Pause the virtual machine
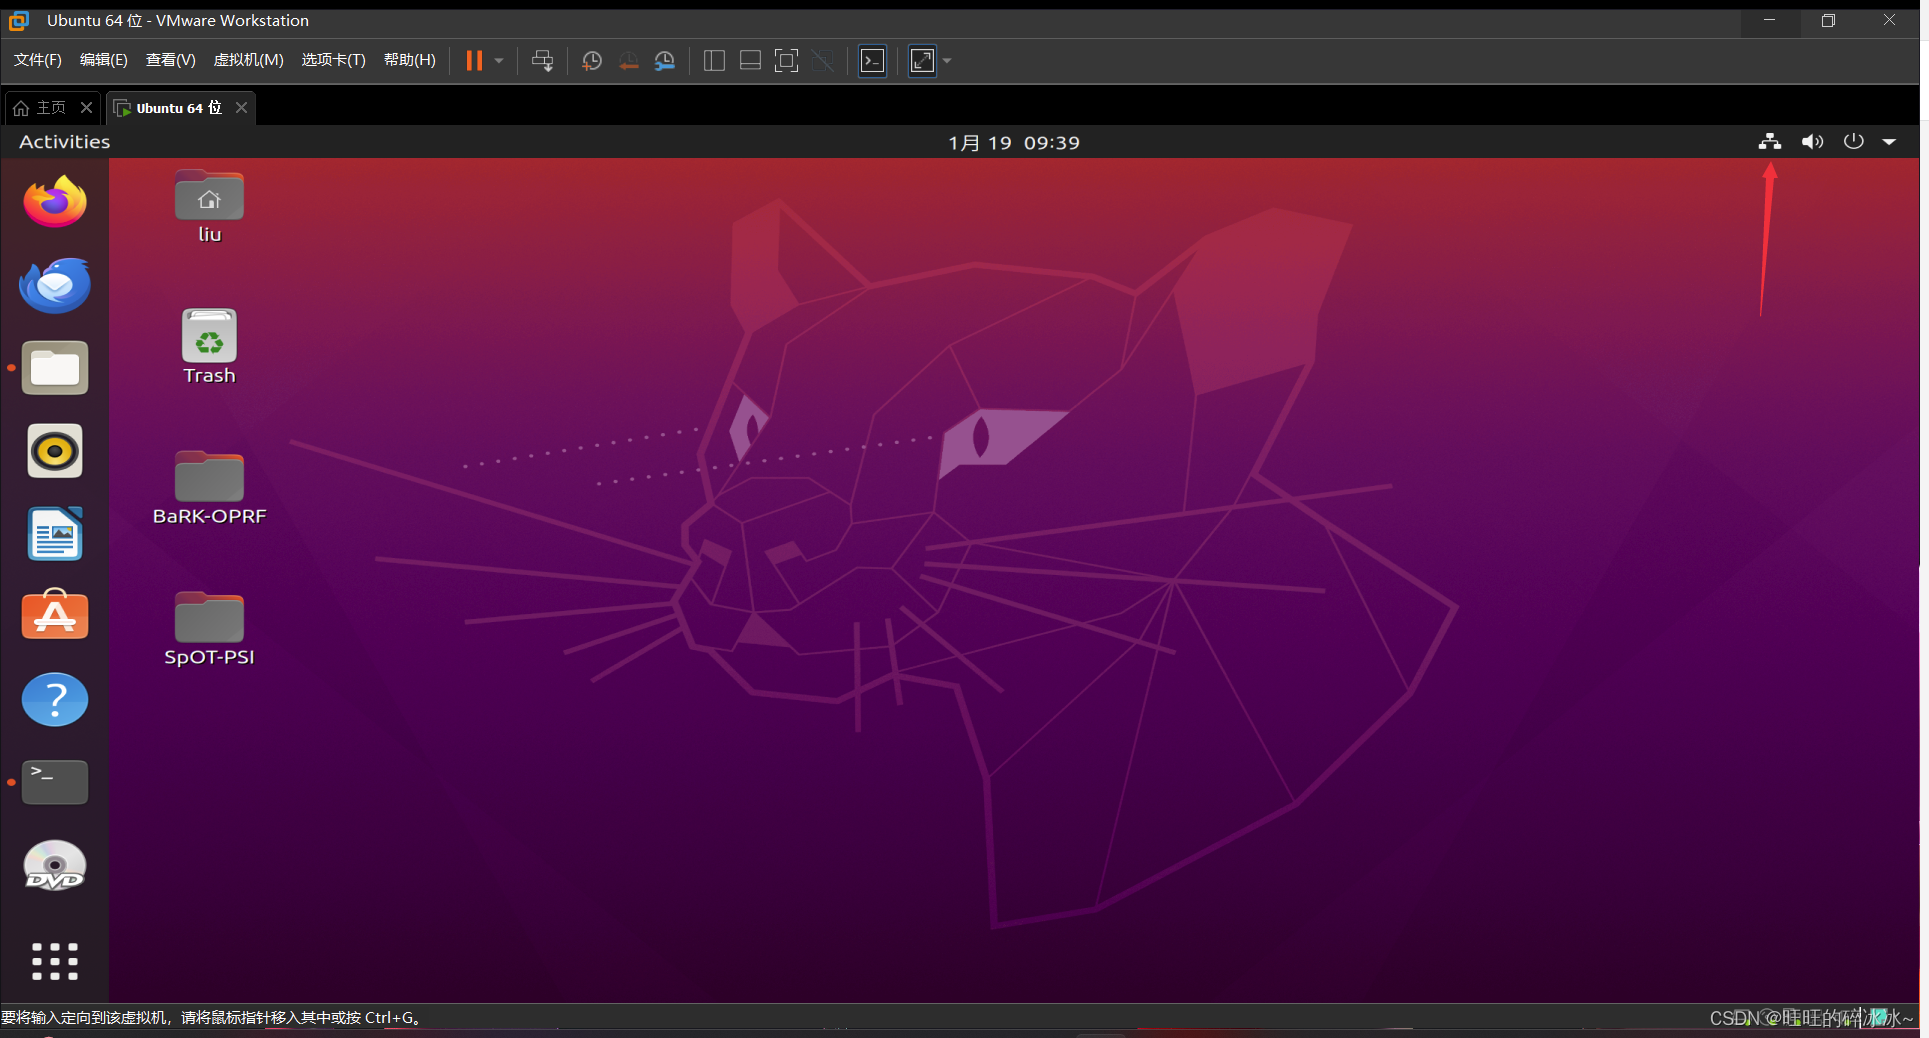Screen dimensions: 1929x1038 click(x=474, y=61)
